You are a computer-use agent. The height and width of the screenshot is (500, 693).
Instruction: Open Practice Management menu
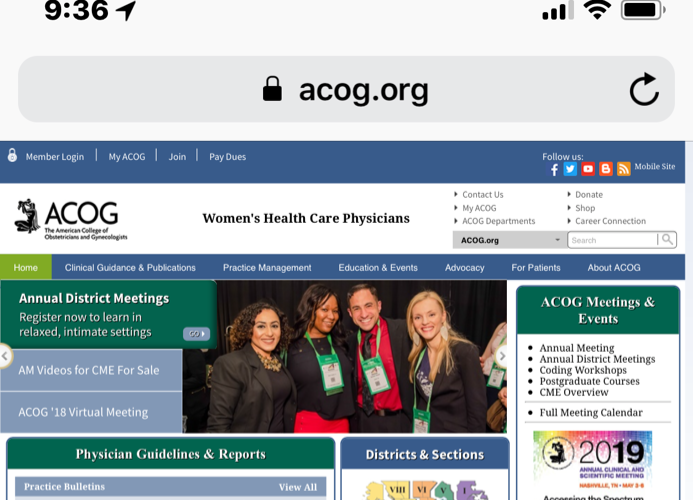267,267
